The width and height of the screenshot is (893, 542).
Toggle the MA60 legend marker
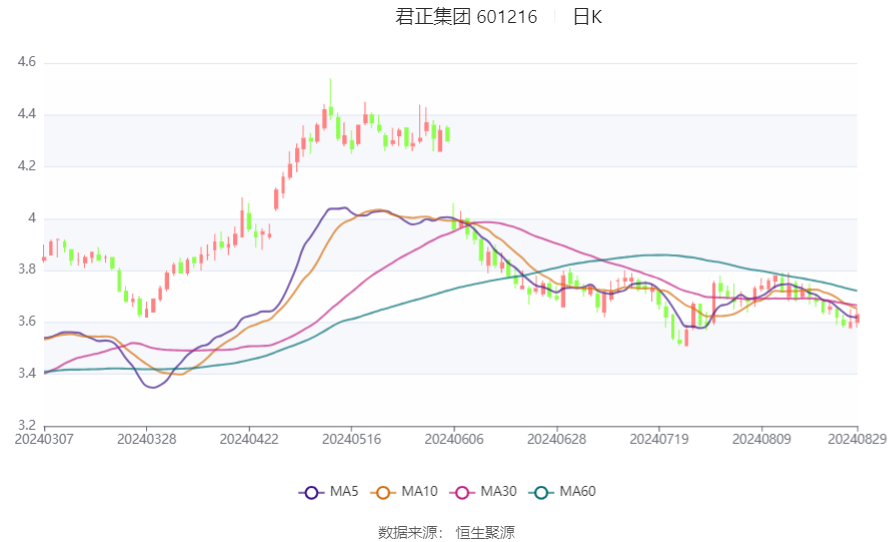(x=541, y=492)
